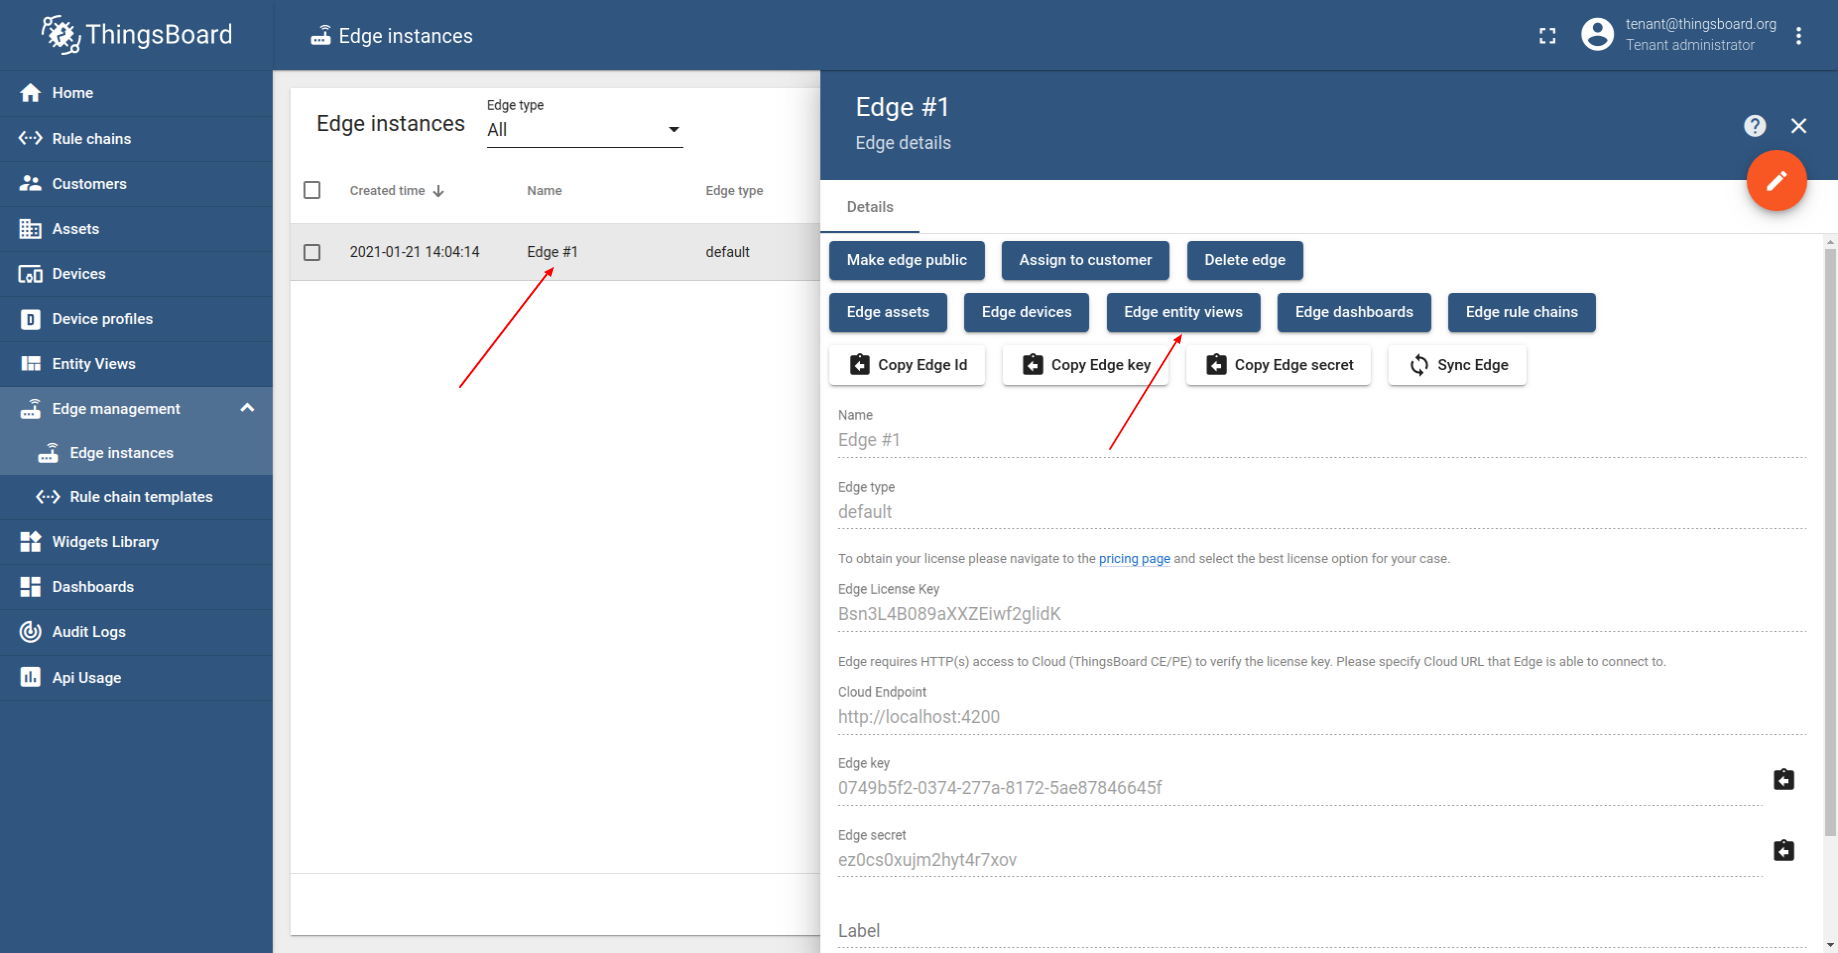This screenshot has height=953, width=1838.
Task: Click the details panel vertical scrollbar
Action: tap(1830, 540)
